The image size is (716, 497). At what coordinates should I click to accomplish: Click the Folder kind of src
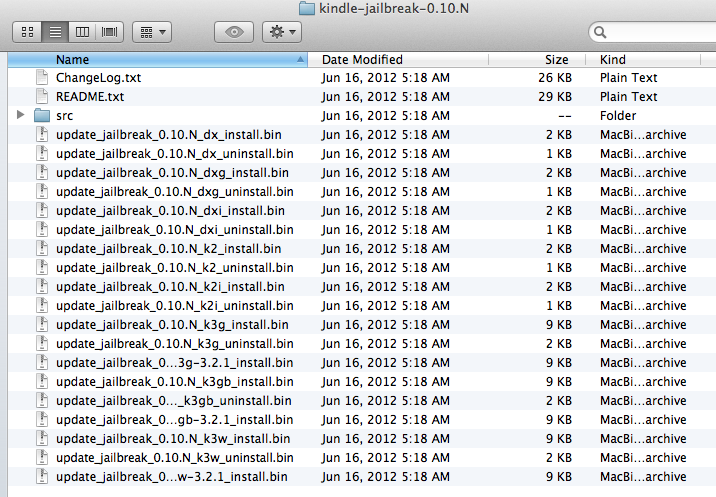point(618,116)
